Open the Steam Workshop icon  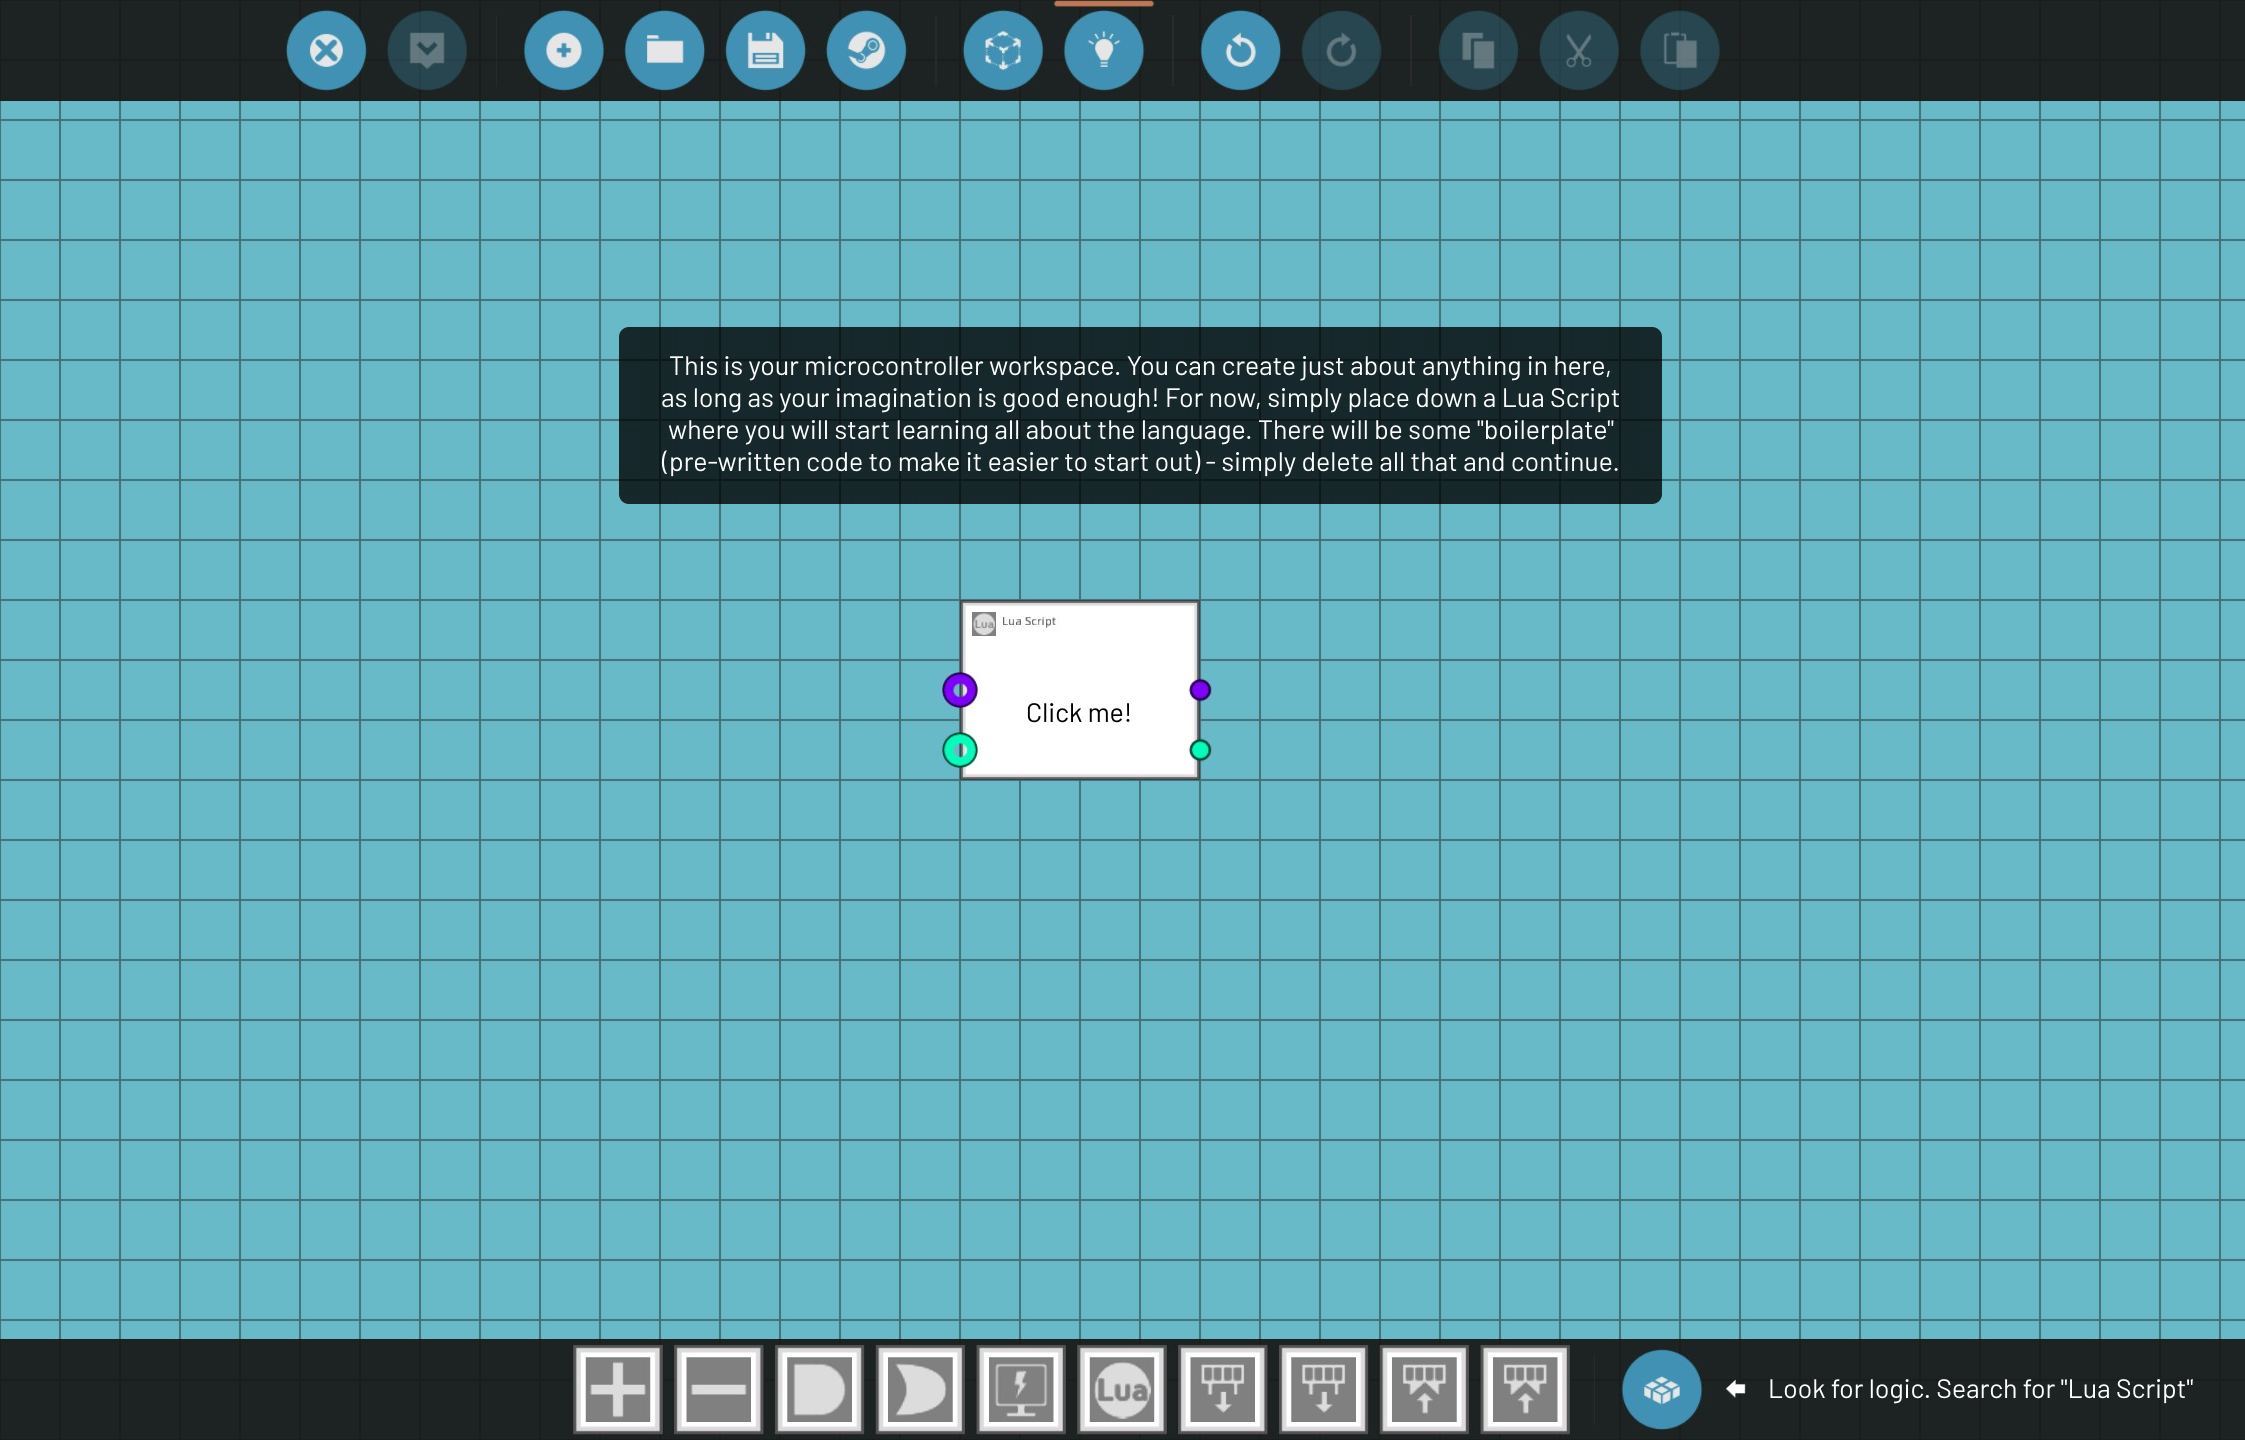point(866,51)
